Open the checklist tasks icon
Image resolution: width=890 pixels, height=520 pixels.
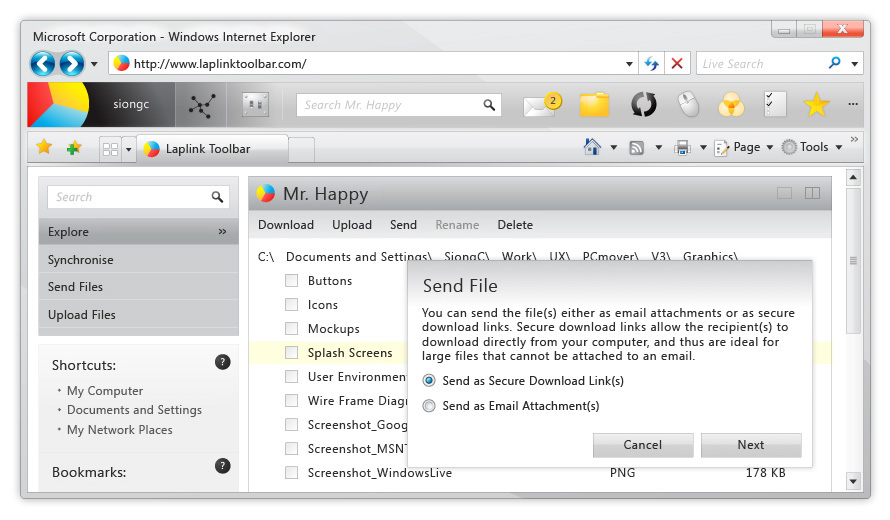[x=774, y=104]
